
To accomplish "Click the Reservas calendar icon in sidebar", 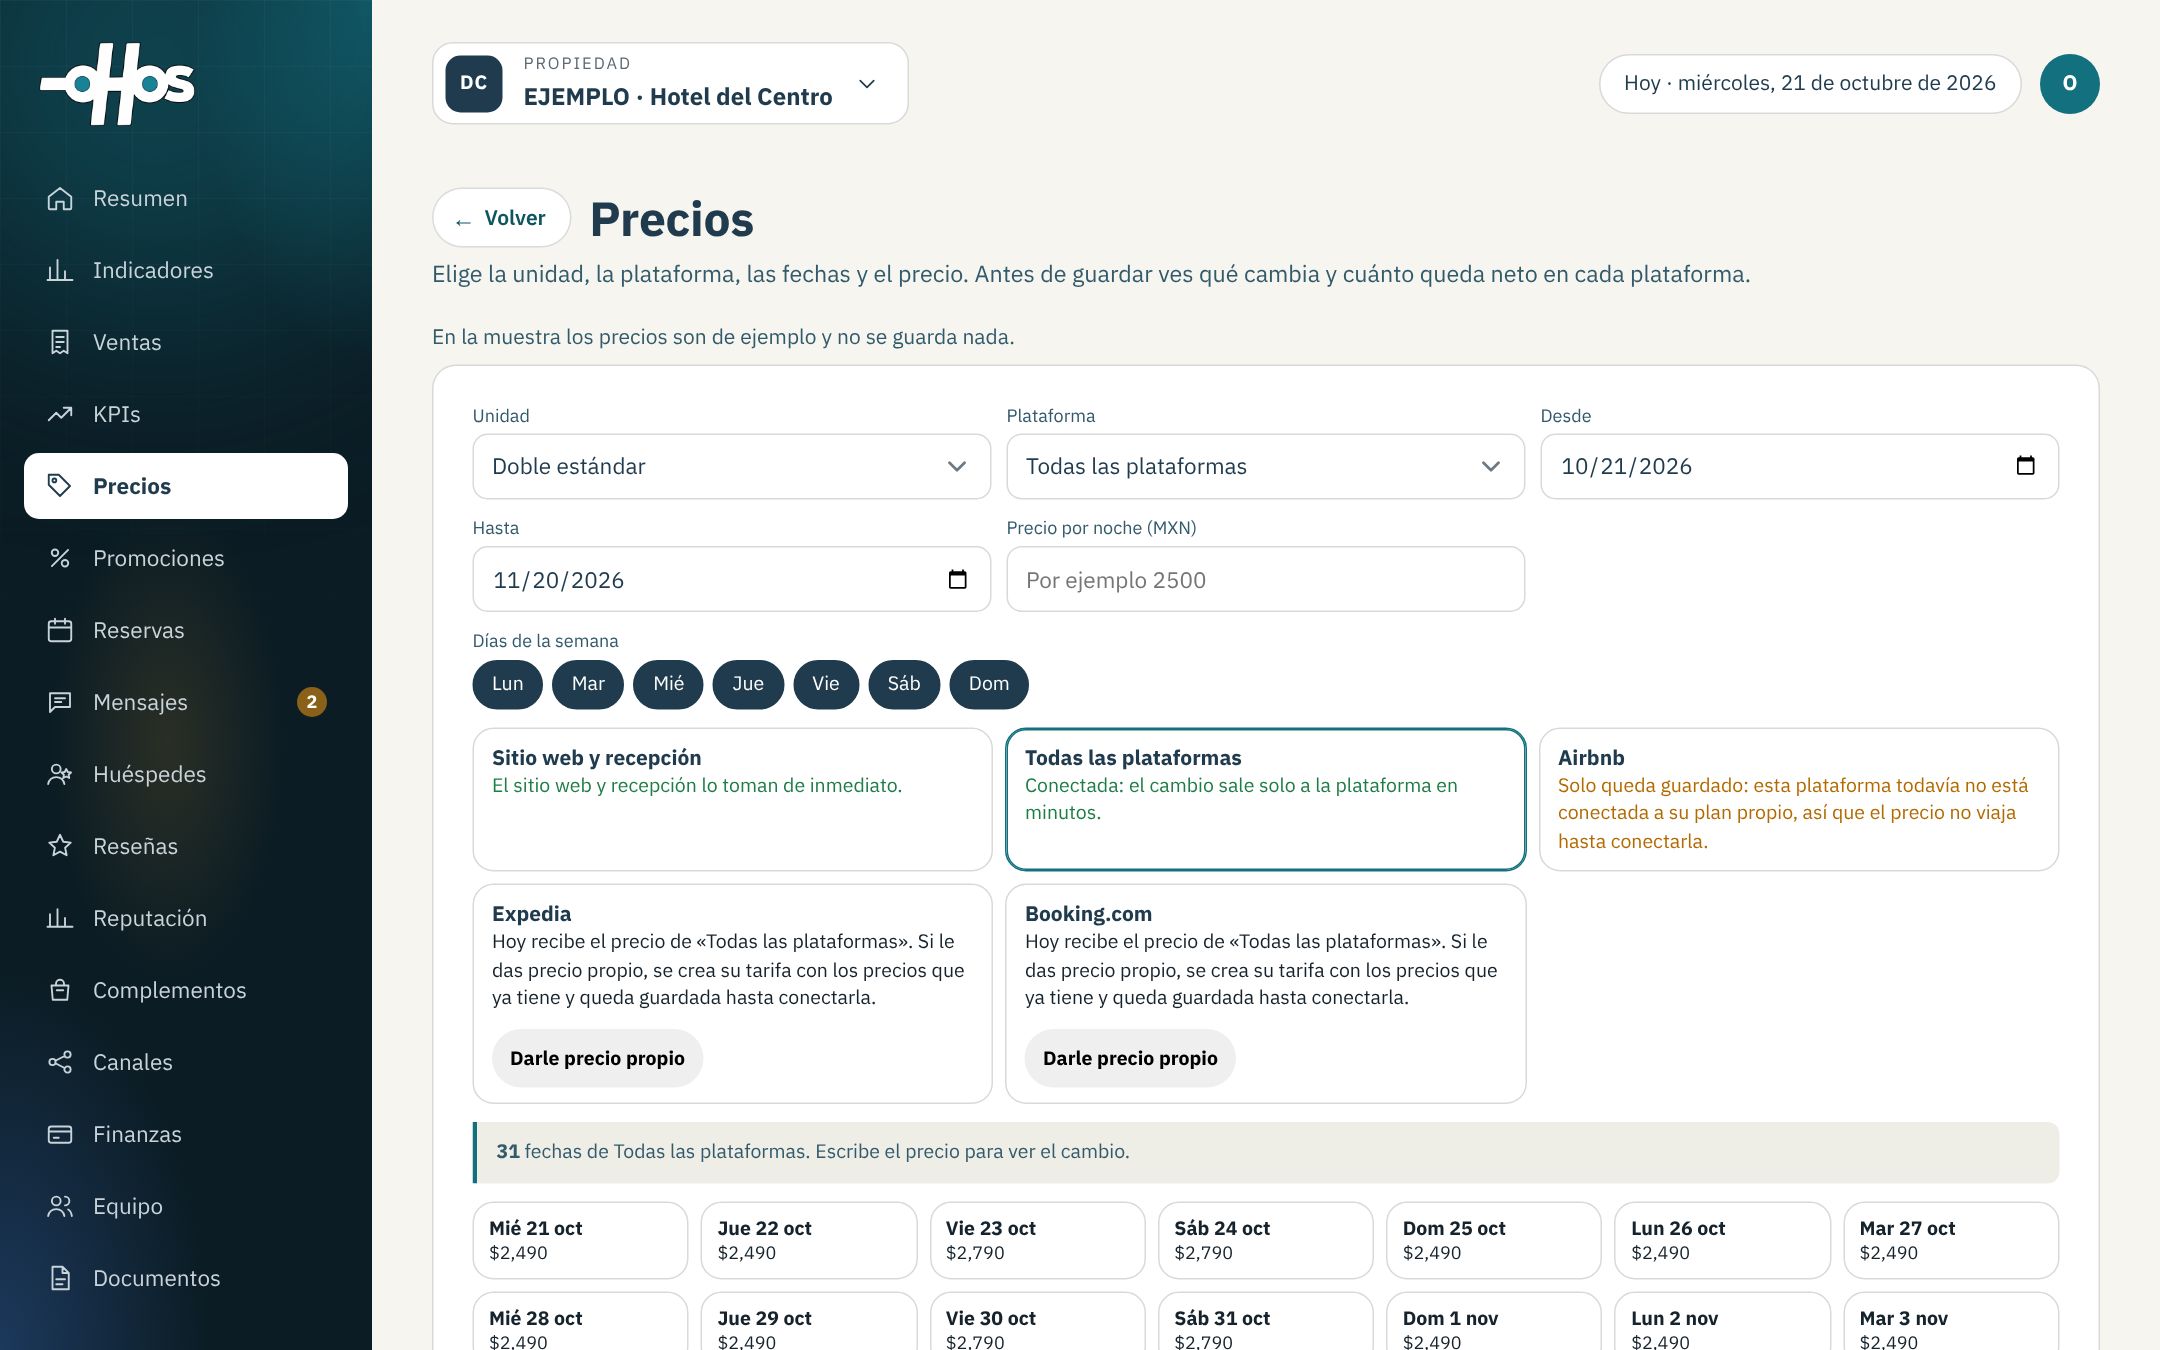I will (x=60, y=631).
